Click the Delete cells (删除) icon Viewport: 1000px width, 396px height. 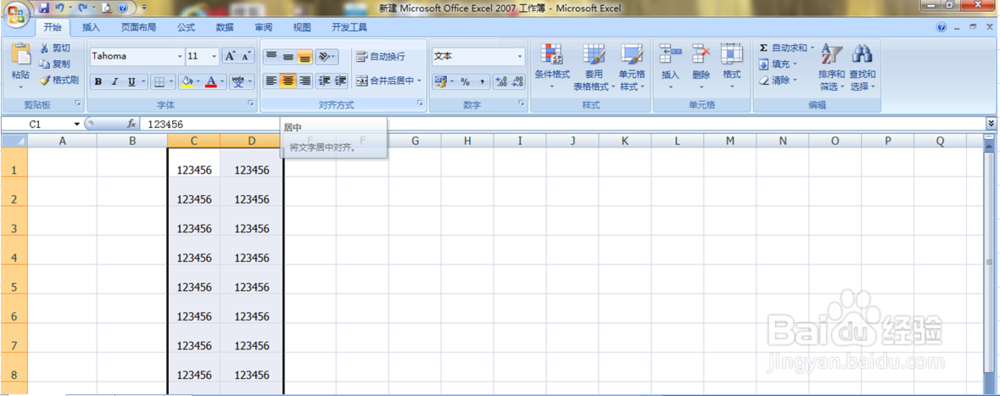tap(701, 54)
